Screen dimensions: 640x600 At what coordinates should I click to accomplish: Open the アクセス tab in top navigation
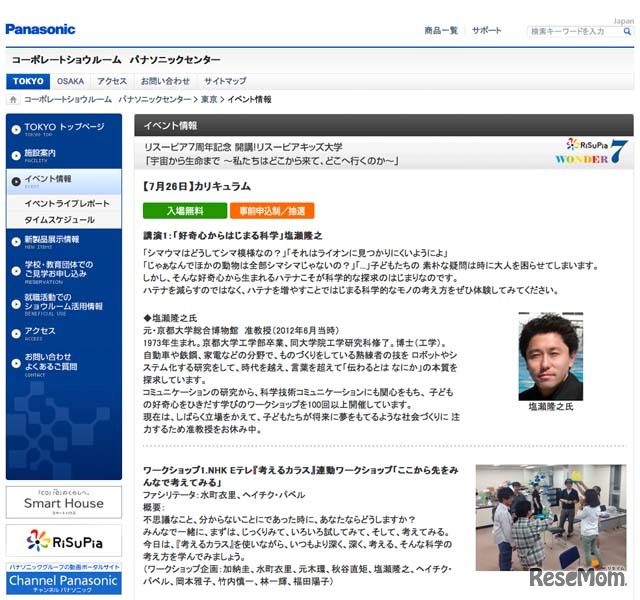point(112,81)
